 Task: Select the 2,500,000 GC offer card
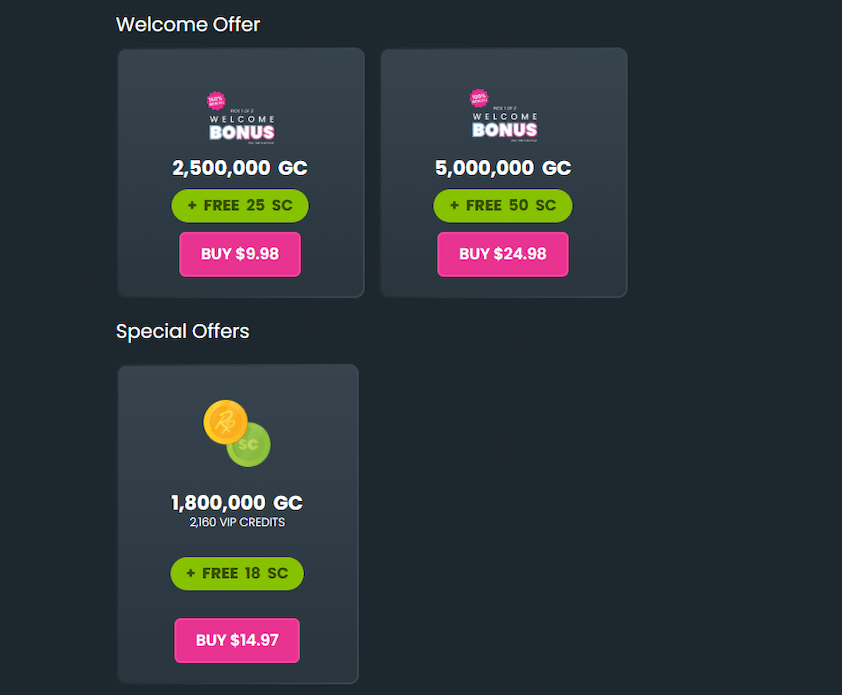click(240, 172)
